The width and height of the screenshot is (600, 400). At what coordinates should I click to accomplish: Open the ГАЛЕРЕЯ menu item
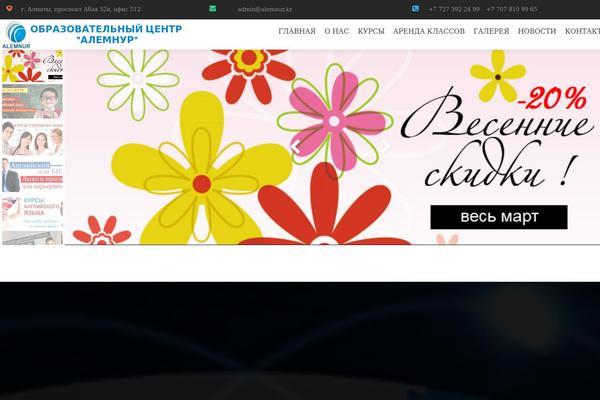[491, 31]
